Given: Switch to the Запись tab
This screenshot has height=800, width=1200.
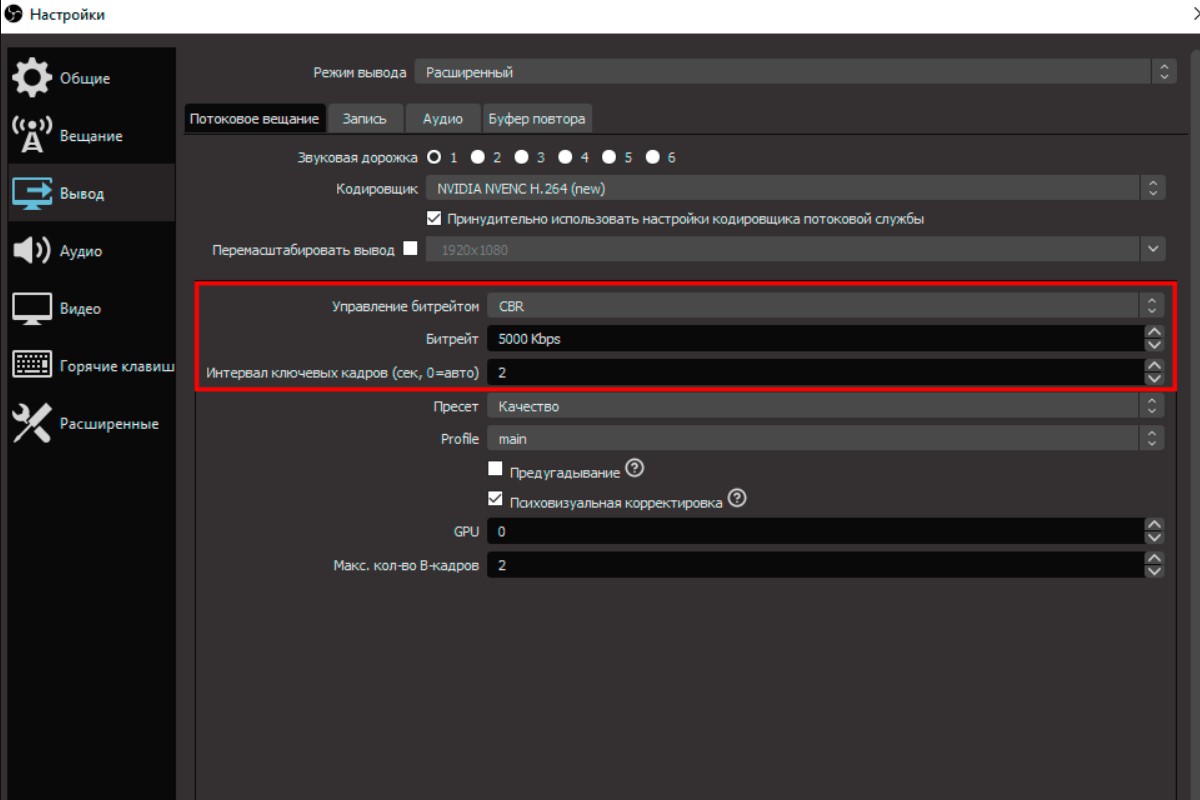Looking at the screenshot, I should point(364,118).
